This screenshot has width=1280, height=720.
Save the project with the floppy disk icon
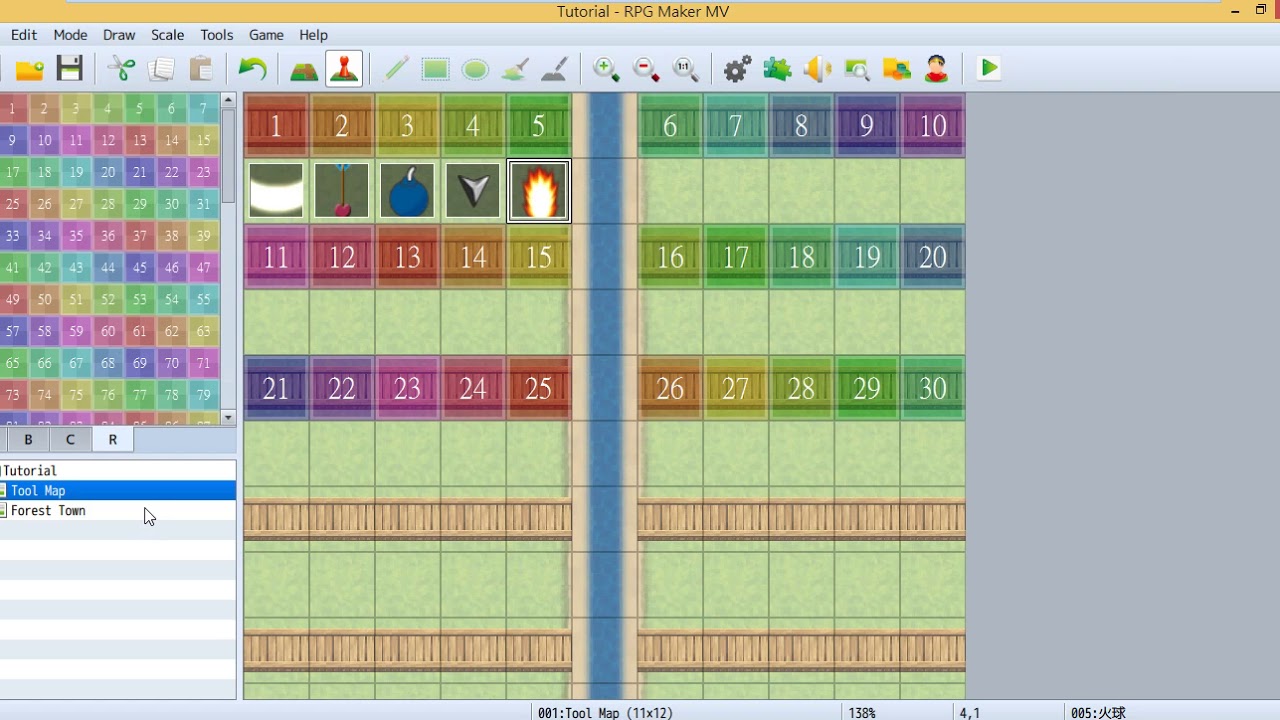[x=69, y=69]
